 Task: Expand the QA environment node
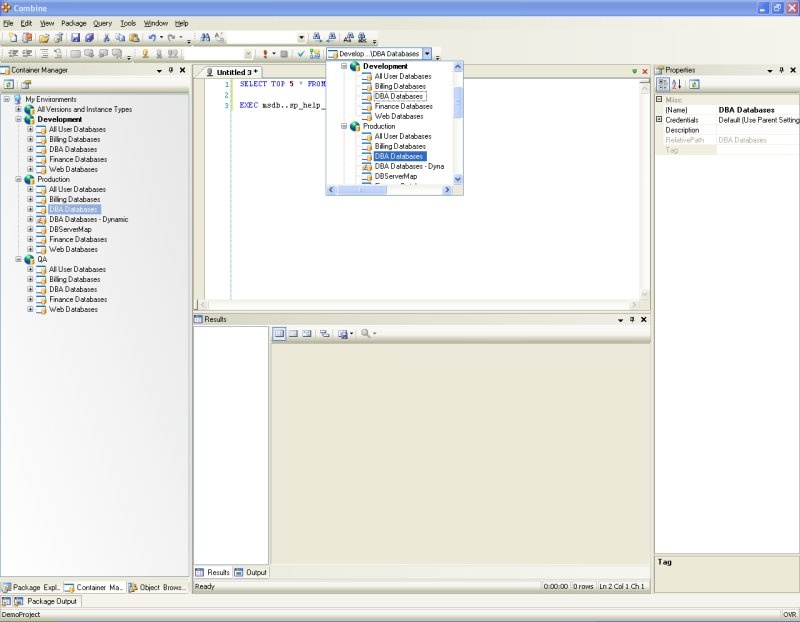19,259
